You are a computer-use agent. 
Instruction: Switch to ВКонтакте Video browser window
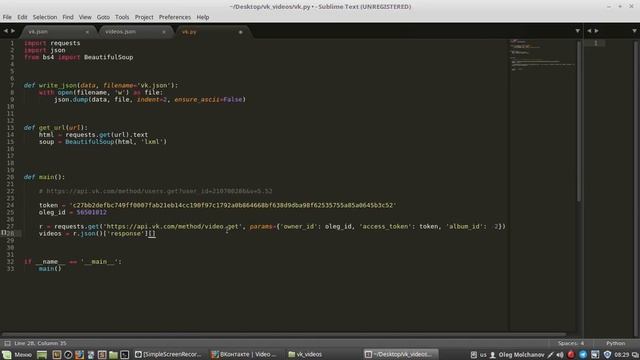[244, 354]
